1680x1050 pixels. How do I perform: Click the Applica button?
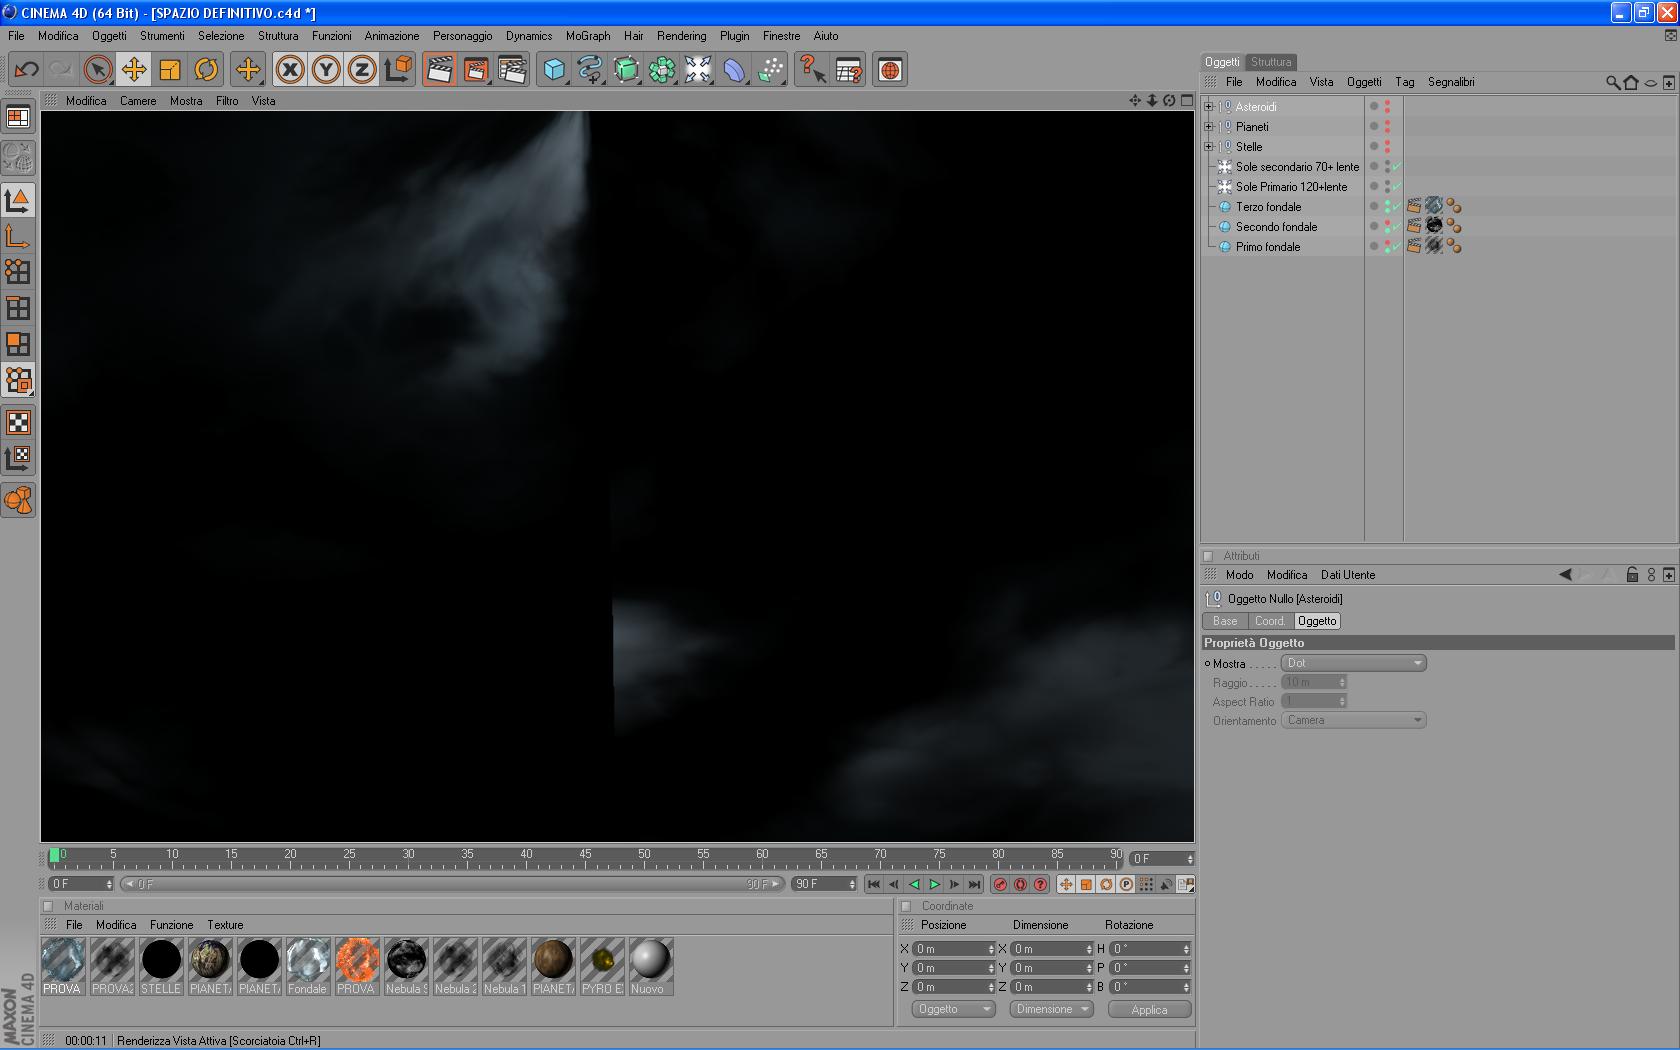[1149, 1010]
